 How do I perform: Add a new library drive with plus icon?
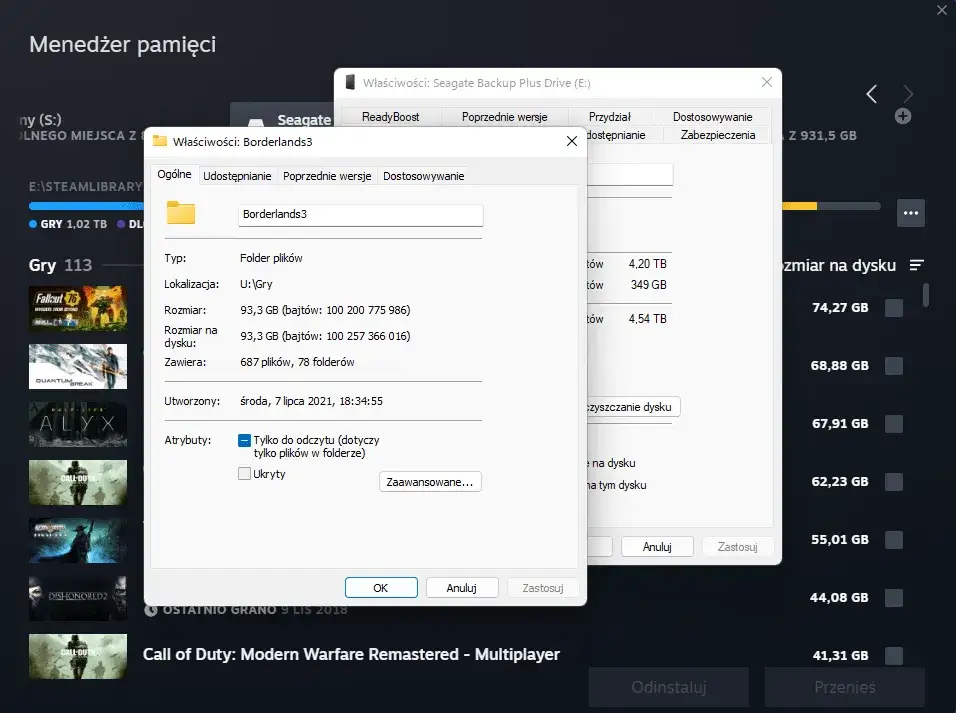(903, 115)
